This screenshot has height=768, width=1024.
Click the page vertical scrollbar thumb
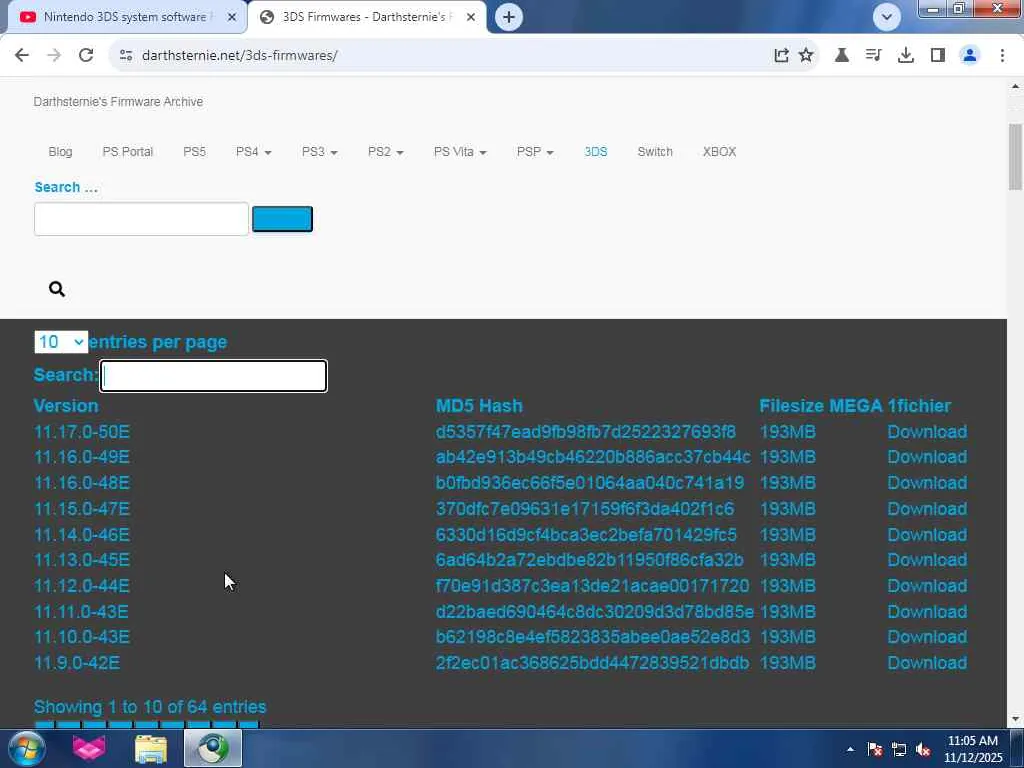(x=1015, y=157)
